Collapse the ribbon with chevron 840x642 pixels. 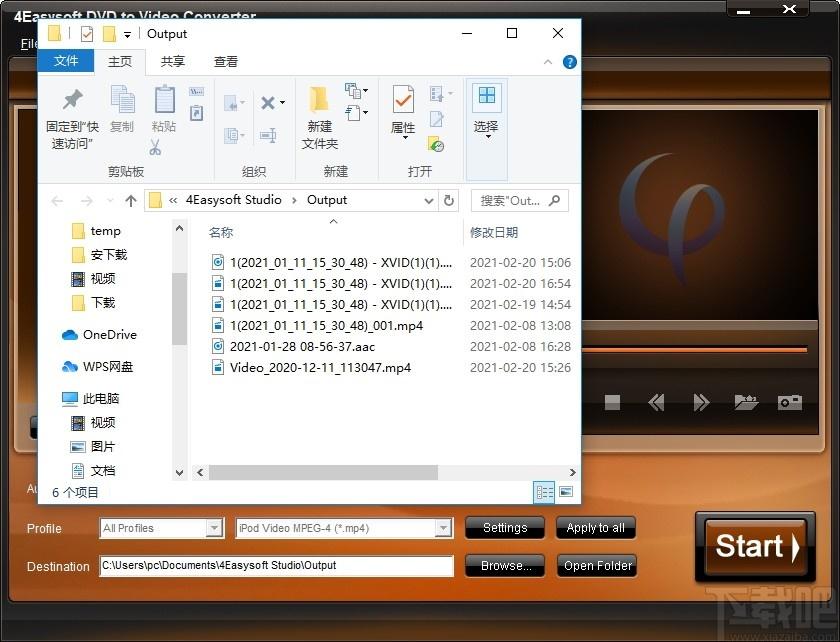point(548,62)
